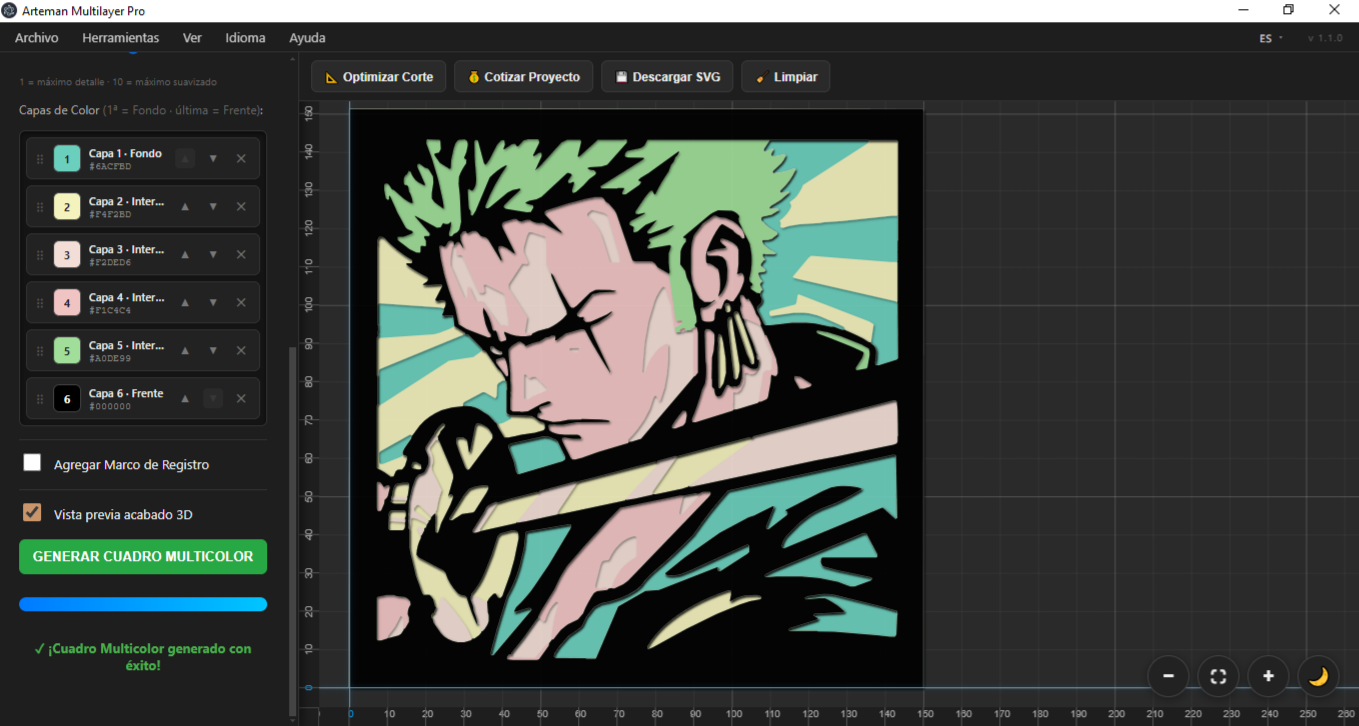Click GENERAR CUADRO MULTICOLOR button
This screenshot has width=1359, height=726.
(143, 557)
